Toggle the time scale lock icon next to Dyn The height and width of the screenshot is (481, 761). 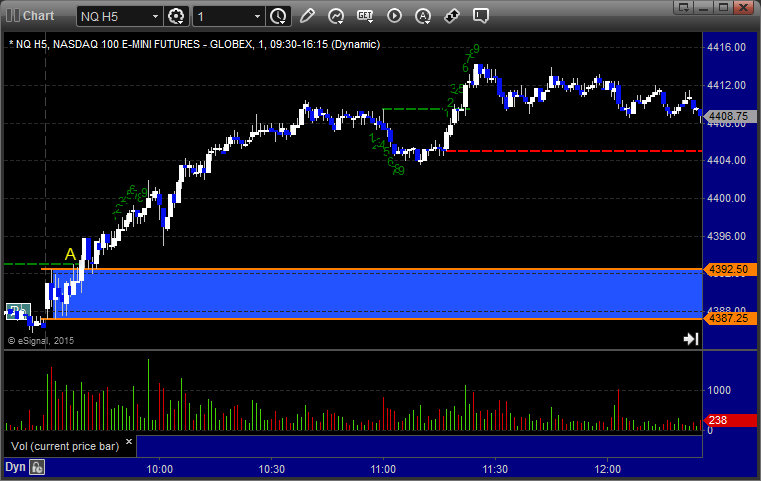[37, 467]
